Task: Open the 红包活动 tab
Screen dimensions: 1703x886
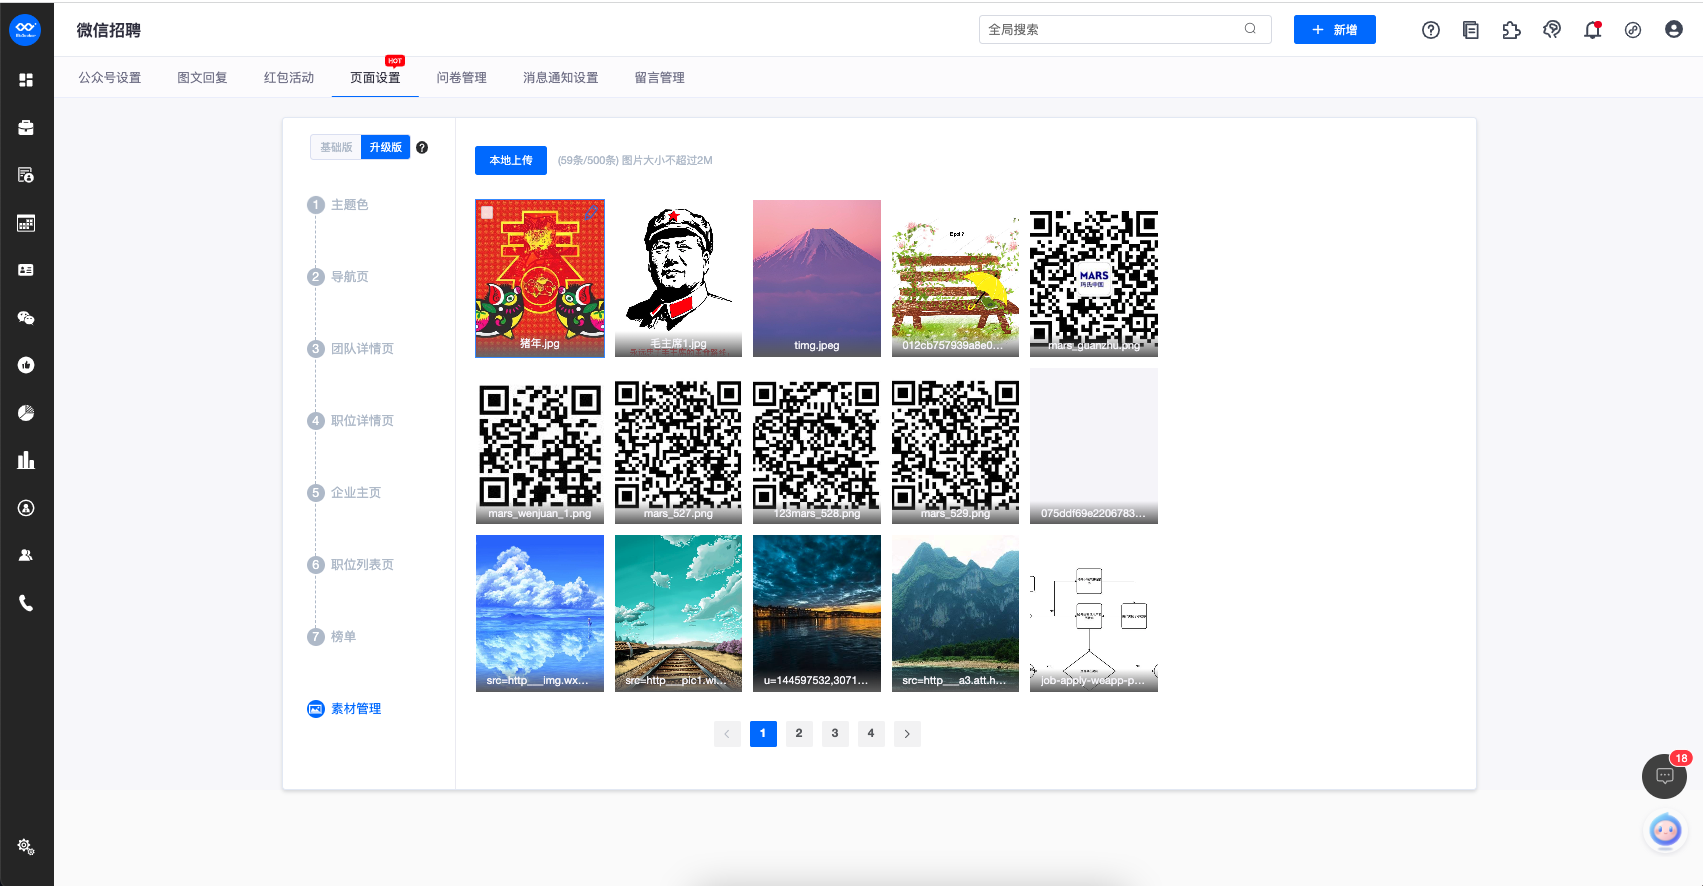Action: click(x=289, y=78)
